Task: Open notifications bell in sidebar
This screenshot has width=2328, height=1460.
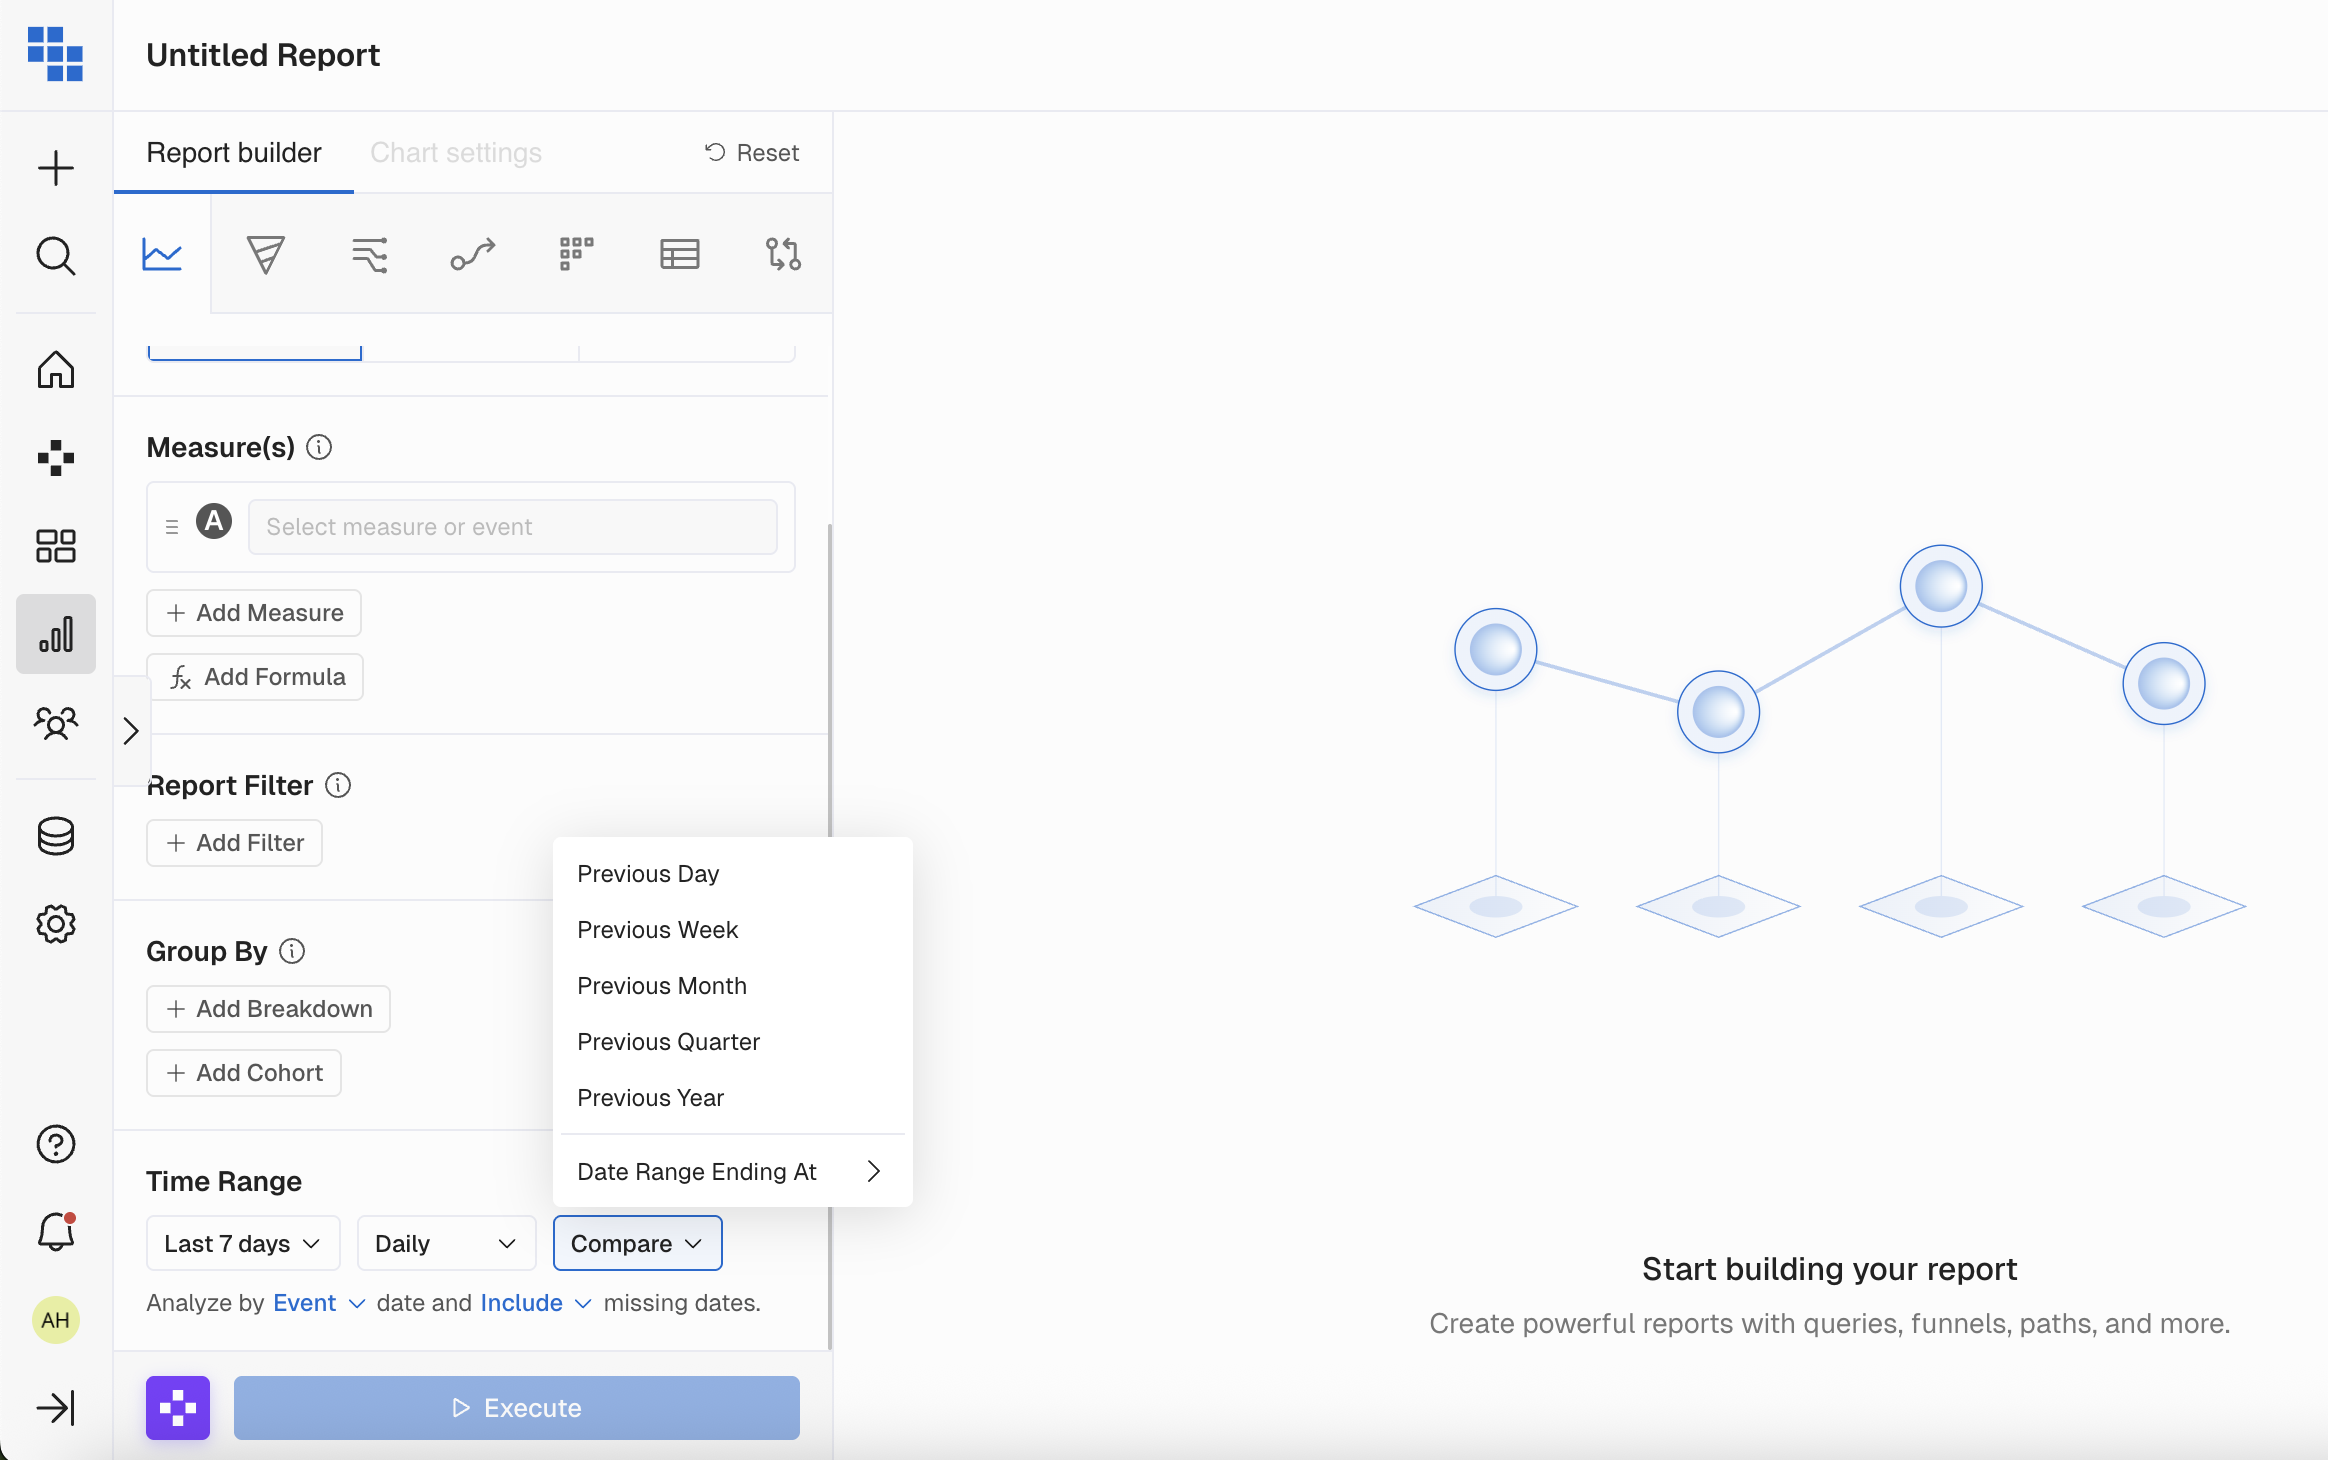Action: point(56,1232)
